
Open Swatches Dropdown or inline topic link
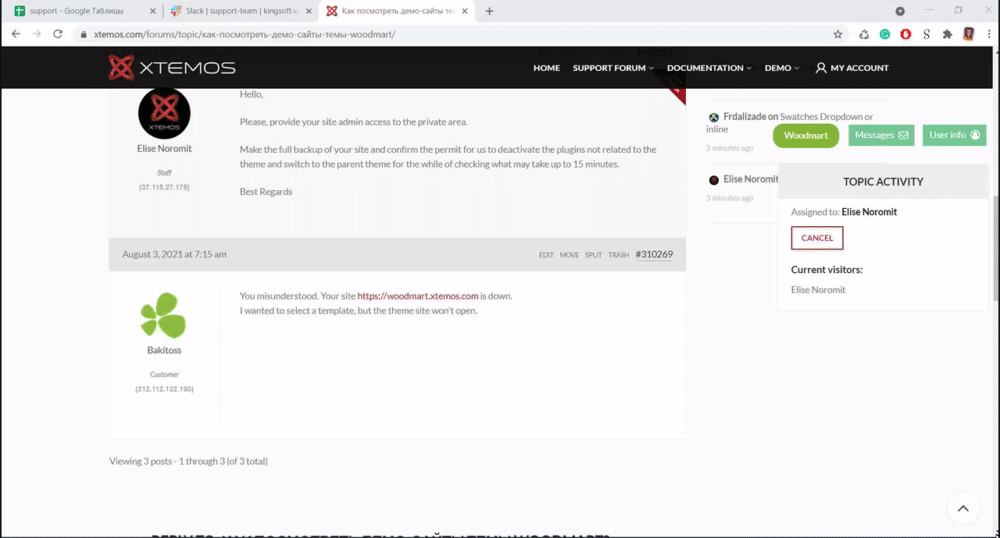(827, 117)
